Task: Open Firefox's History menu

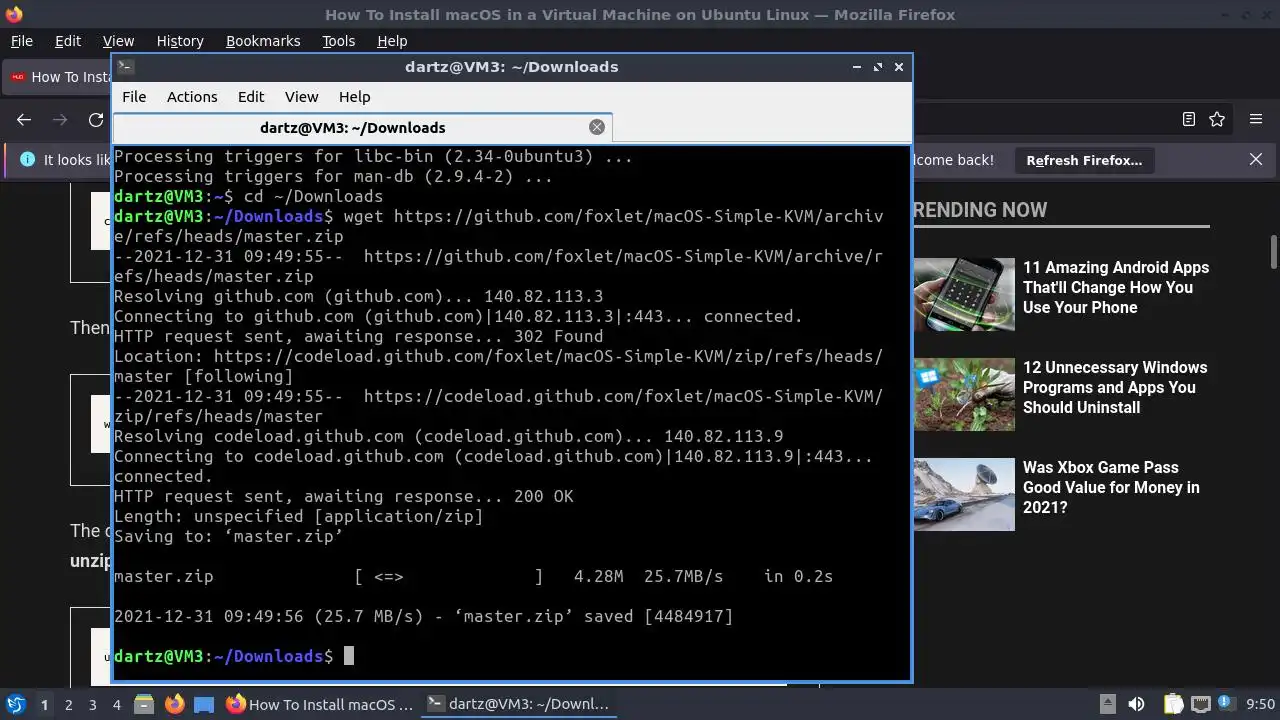Action: 180,41
